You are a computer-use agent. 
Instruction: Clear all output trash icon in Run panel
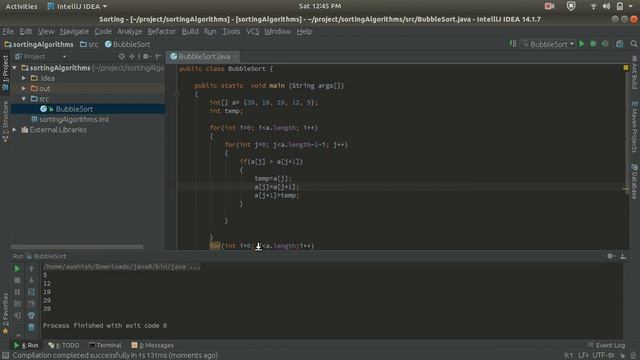pos(31,327)
